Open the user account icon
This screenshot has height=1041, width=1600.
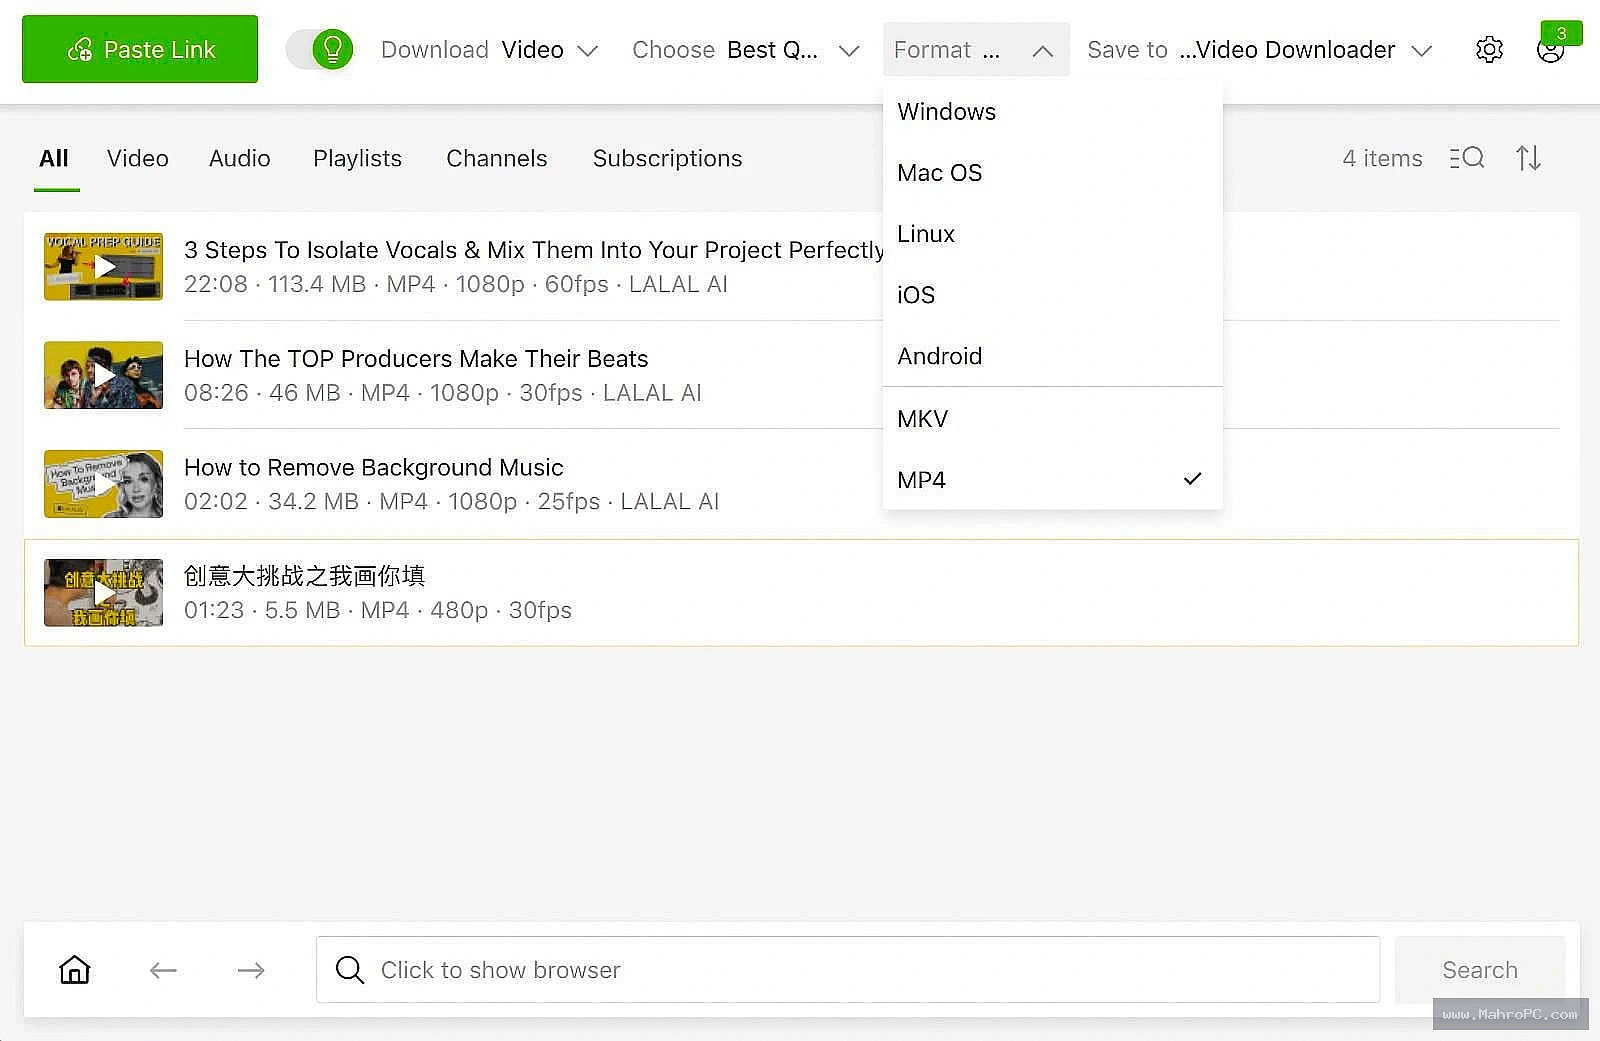click(1550, 52)
